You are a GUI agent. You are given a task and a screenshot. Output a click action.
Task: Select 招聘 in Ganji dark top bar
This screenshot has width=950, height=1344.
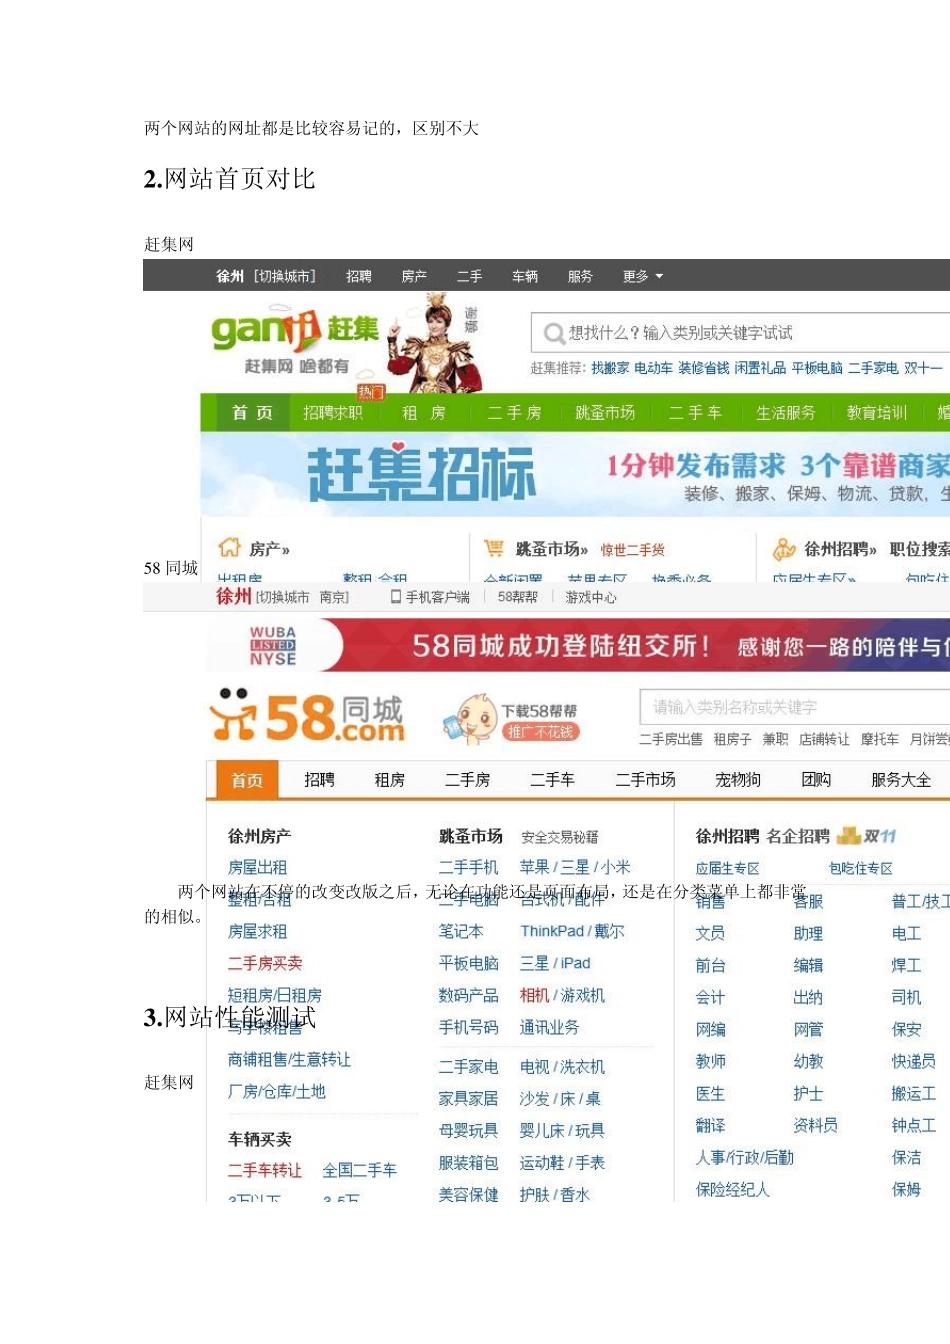(x=359, y=276)
